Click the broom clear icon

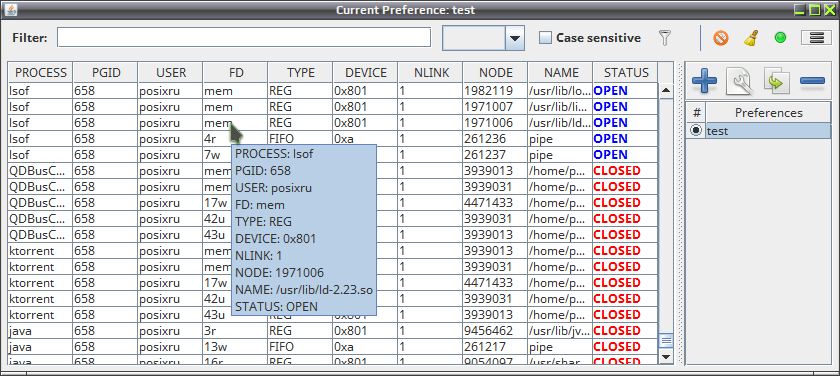point(752,38)
